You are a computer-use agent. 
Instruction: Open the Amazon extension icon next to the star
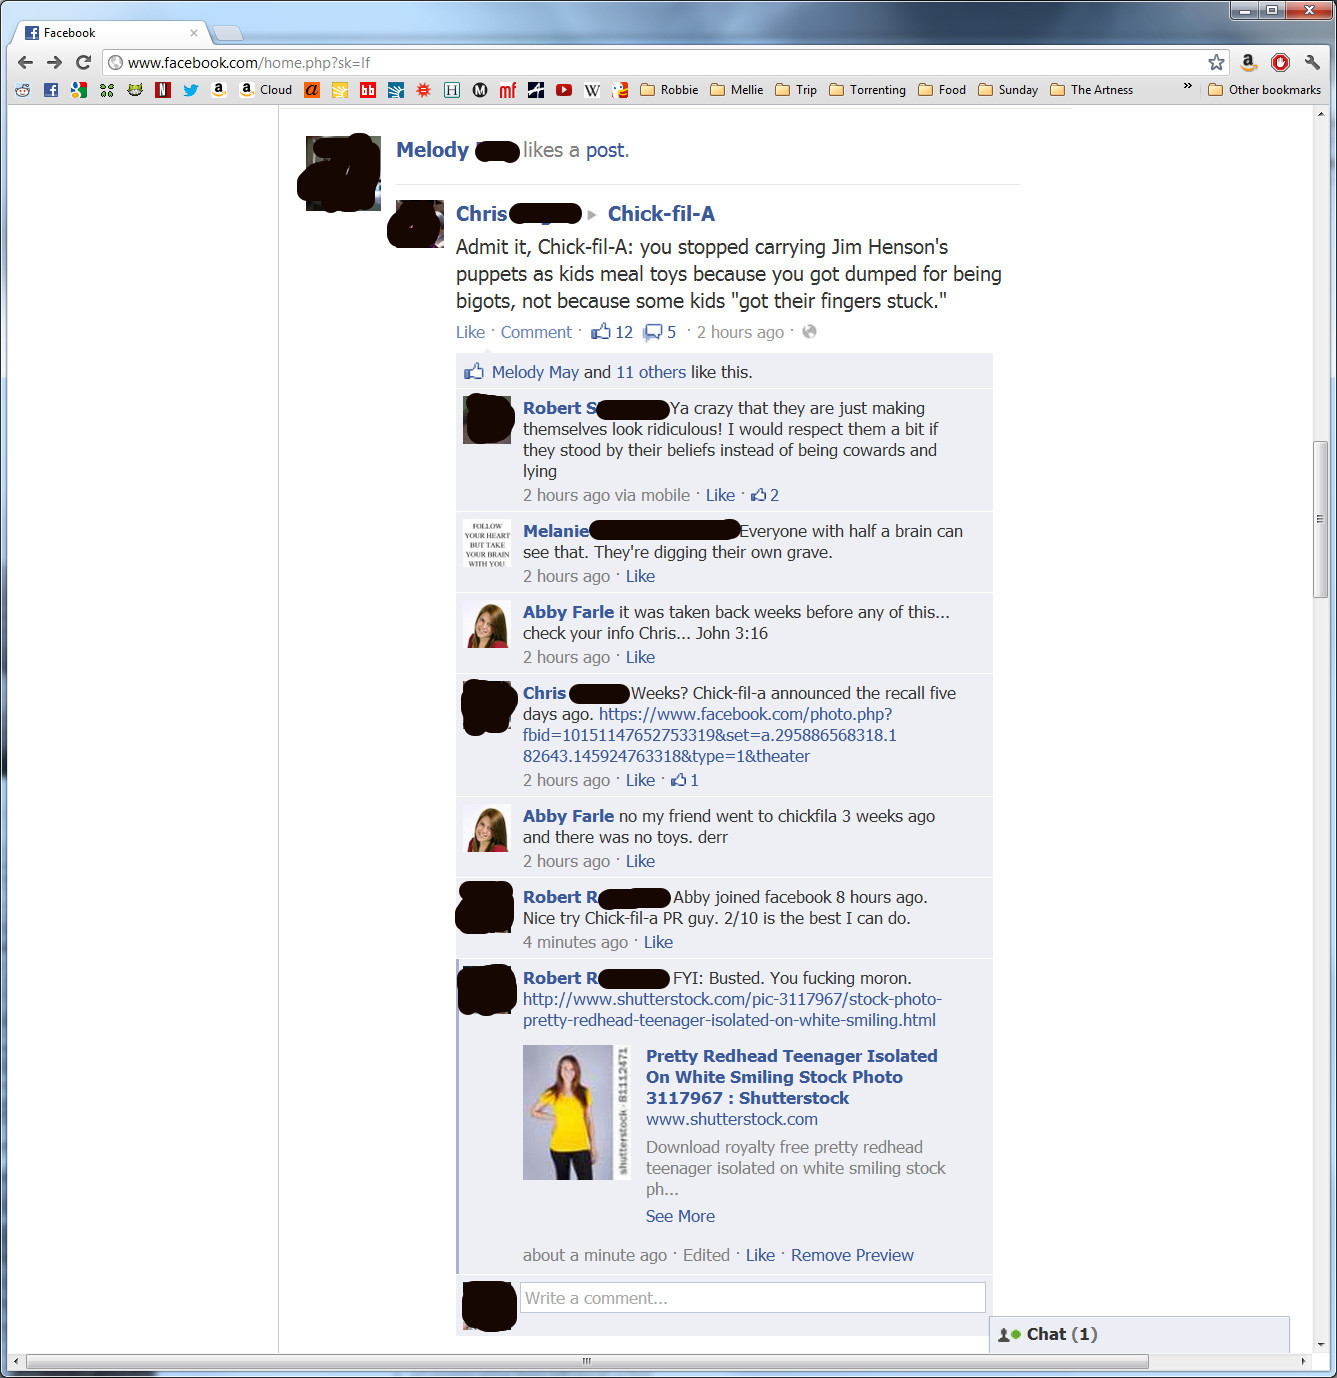tap(1249, 62)
